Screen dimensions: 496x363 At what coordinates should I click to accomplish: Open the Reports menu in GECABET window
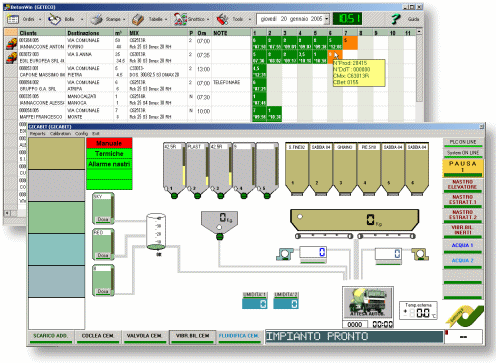tap(37, 134)
